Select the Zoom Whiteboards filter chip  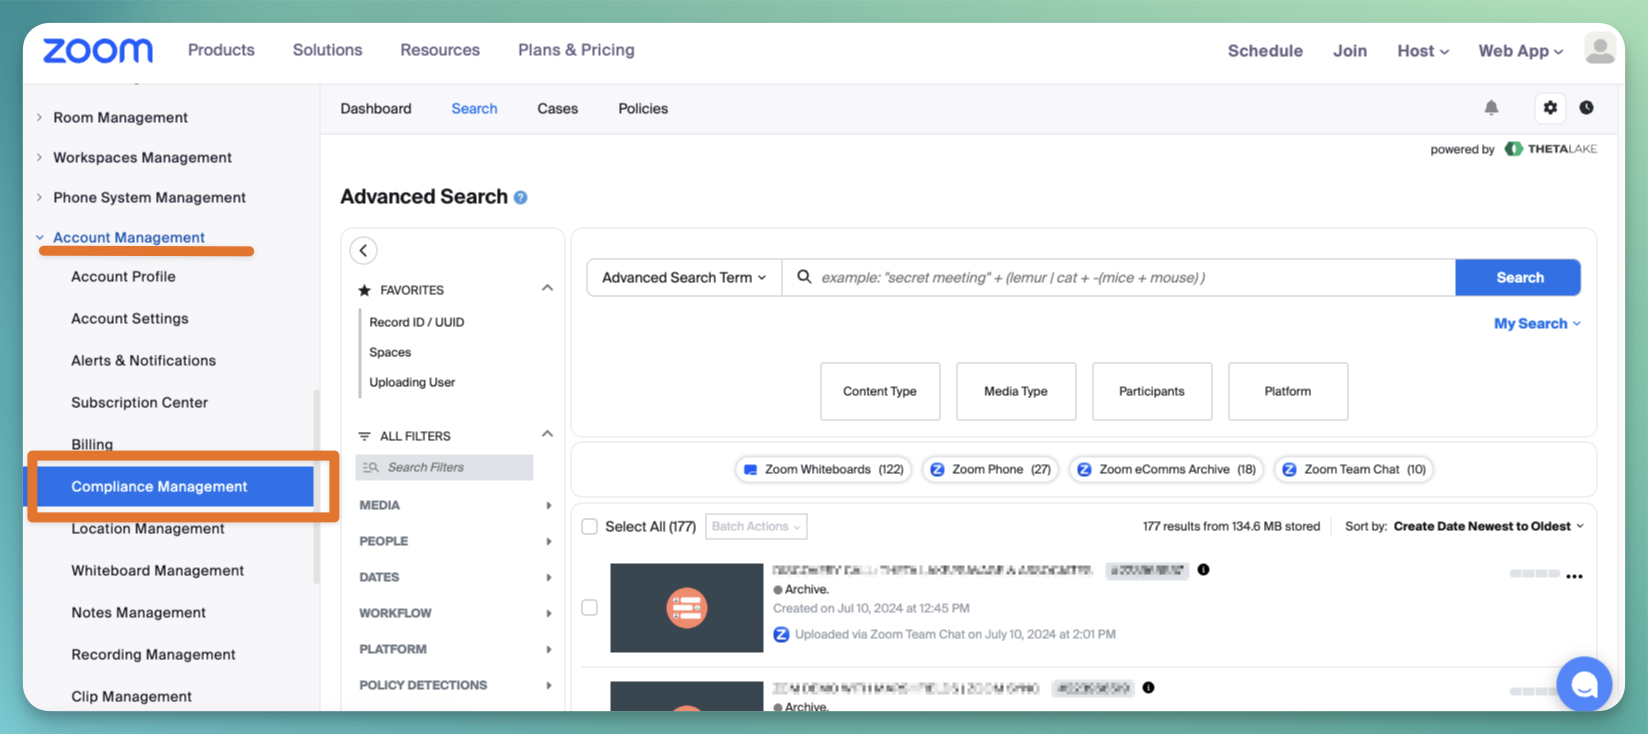824,470
